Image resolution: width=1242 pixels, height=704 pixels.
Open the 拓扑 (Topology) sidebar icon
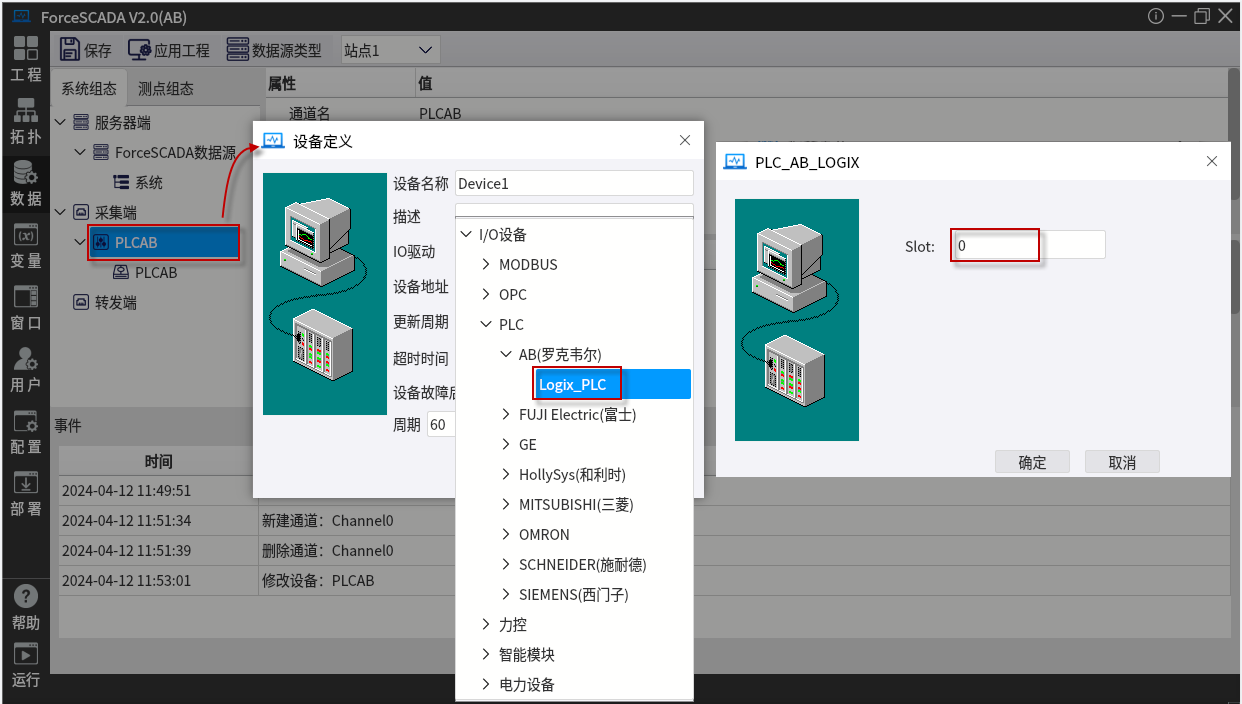(25, 121)
